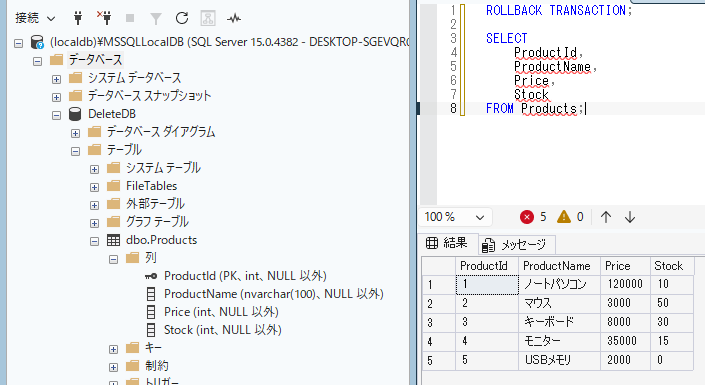Click the DeleteDB database cylinder icon

[x=75, y=114]
